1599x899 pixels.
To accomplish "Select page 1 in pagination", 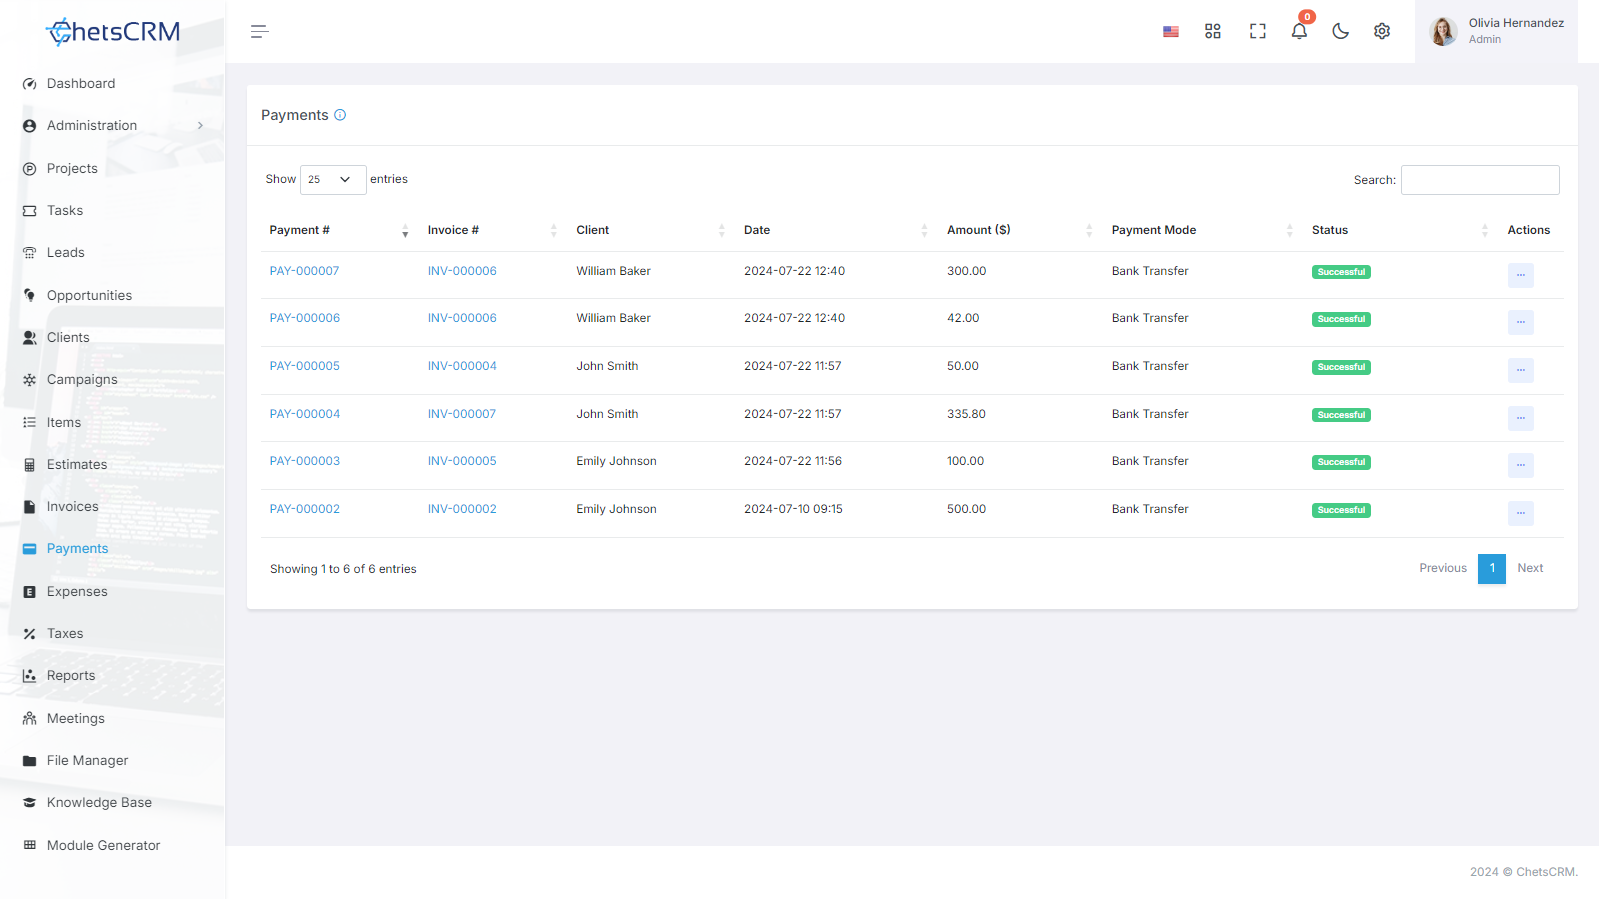I will point(1492,568).
